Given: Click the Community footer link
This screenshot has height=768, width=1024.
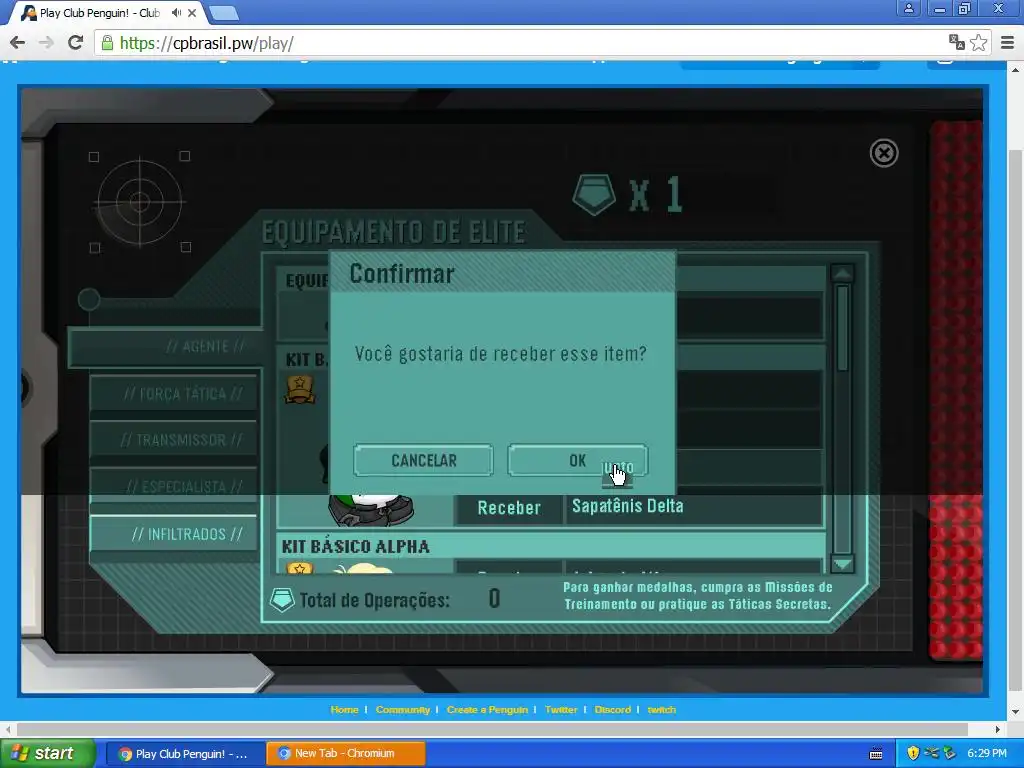Looking at the screenshot, I should [402, 710].
